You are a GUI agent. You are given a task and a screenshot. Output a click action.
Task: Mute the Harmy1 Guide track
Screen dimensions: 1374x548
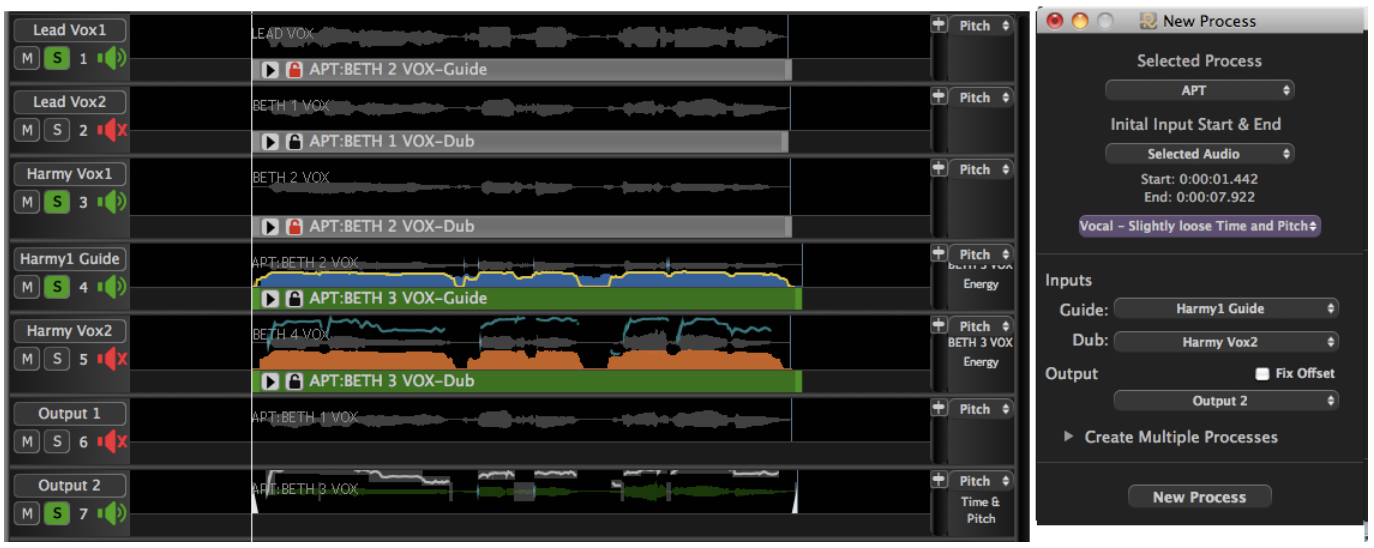pyautogui.click(x=27, y=287)
